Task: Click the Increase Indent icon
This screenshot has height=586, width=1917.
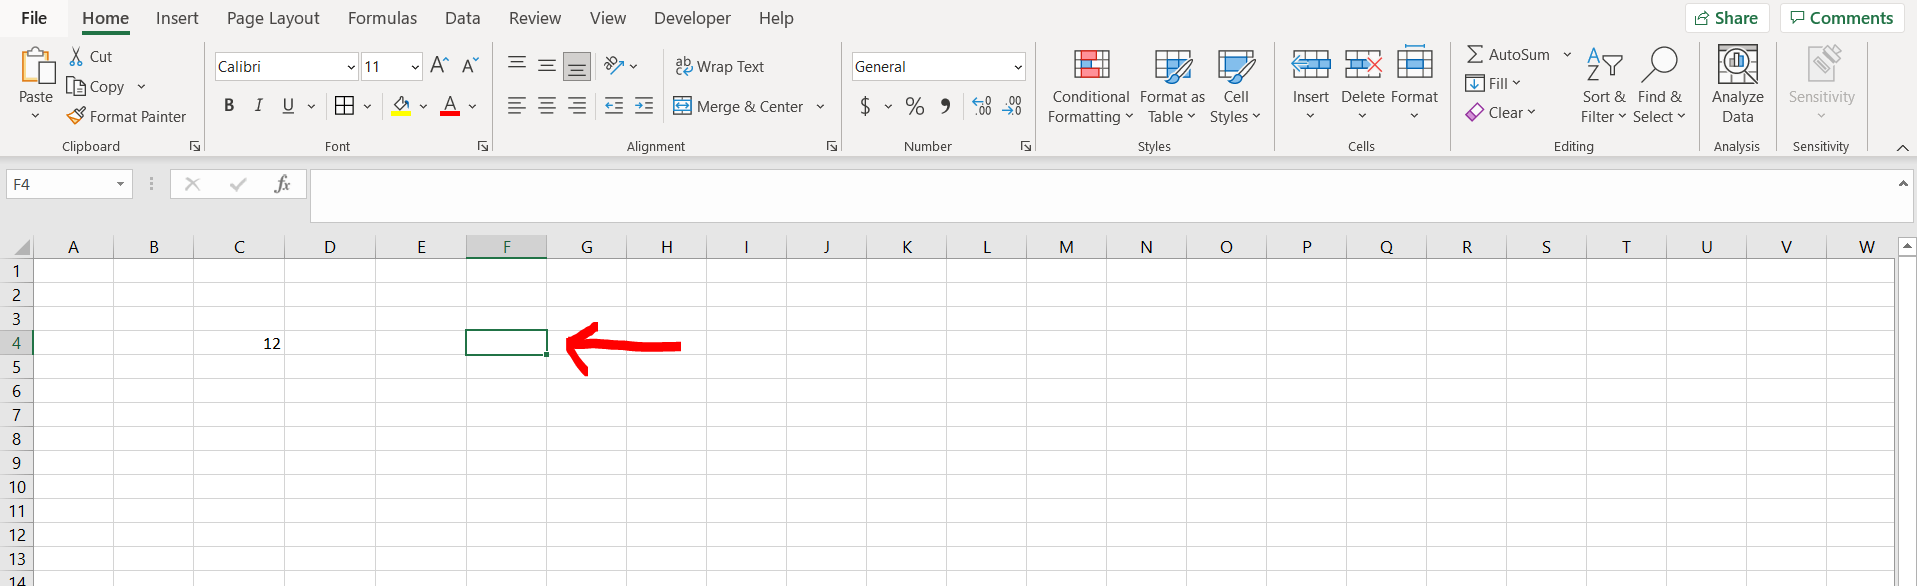Action: pyautogui.click(x=644, y=106)
